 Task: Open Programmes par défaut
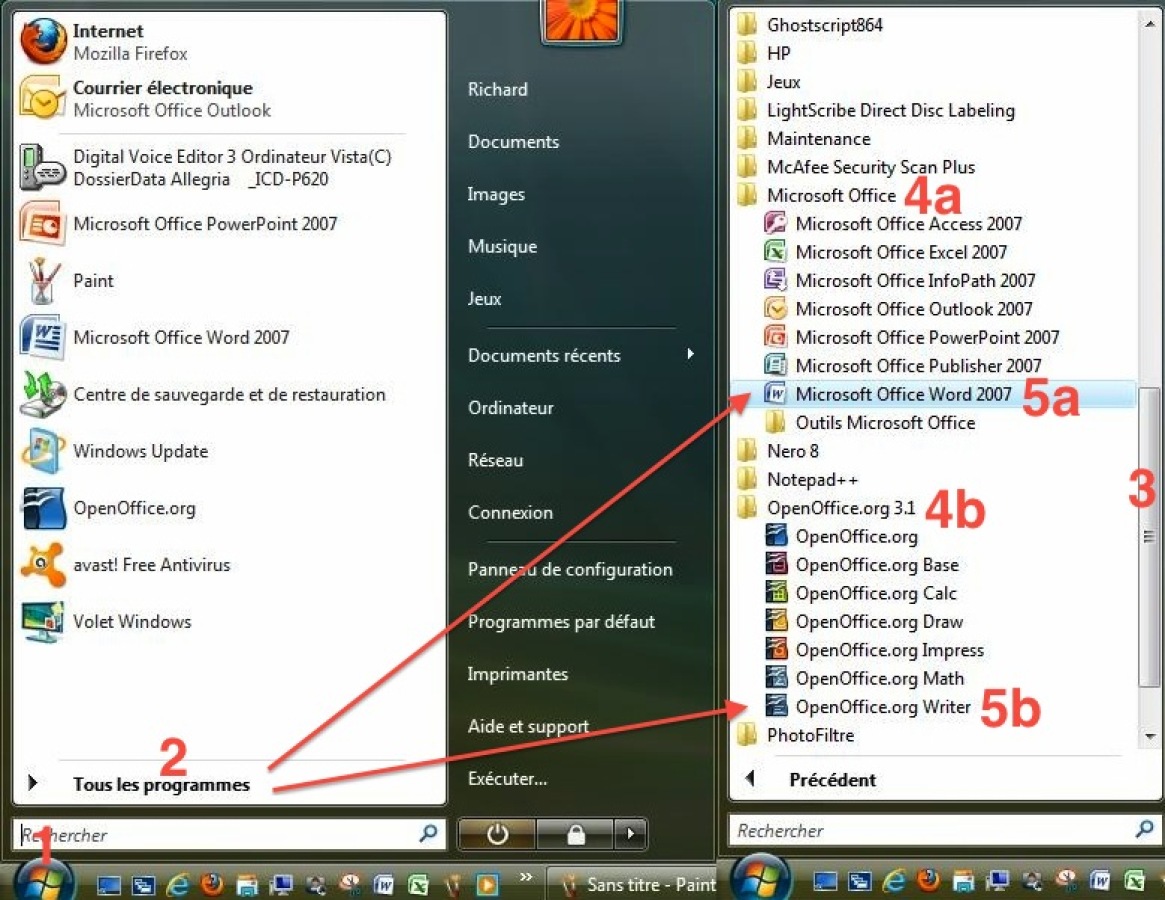(561, 621)
